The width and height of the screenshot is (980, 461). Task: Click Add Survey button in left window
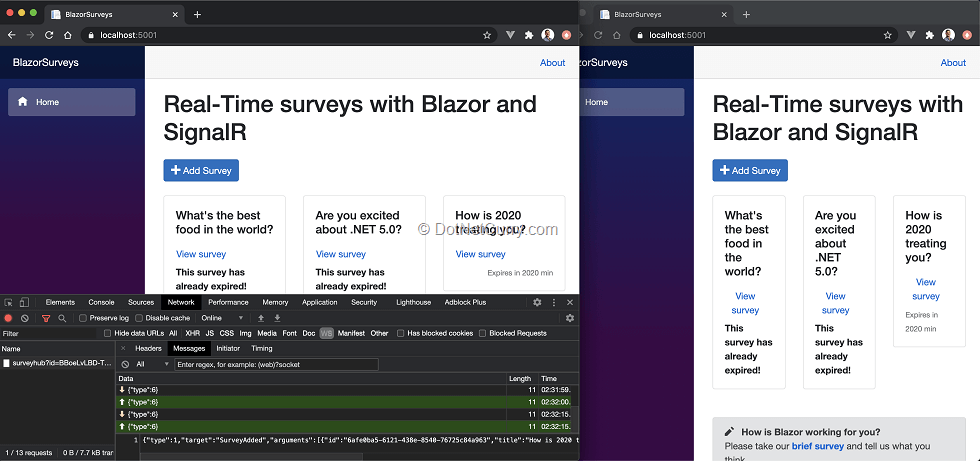click(x=201, y=170)
